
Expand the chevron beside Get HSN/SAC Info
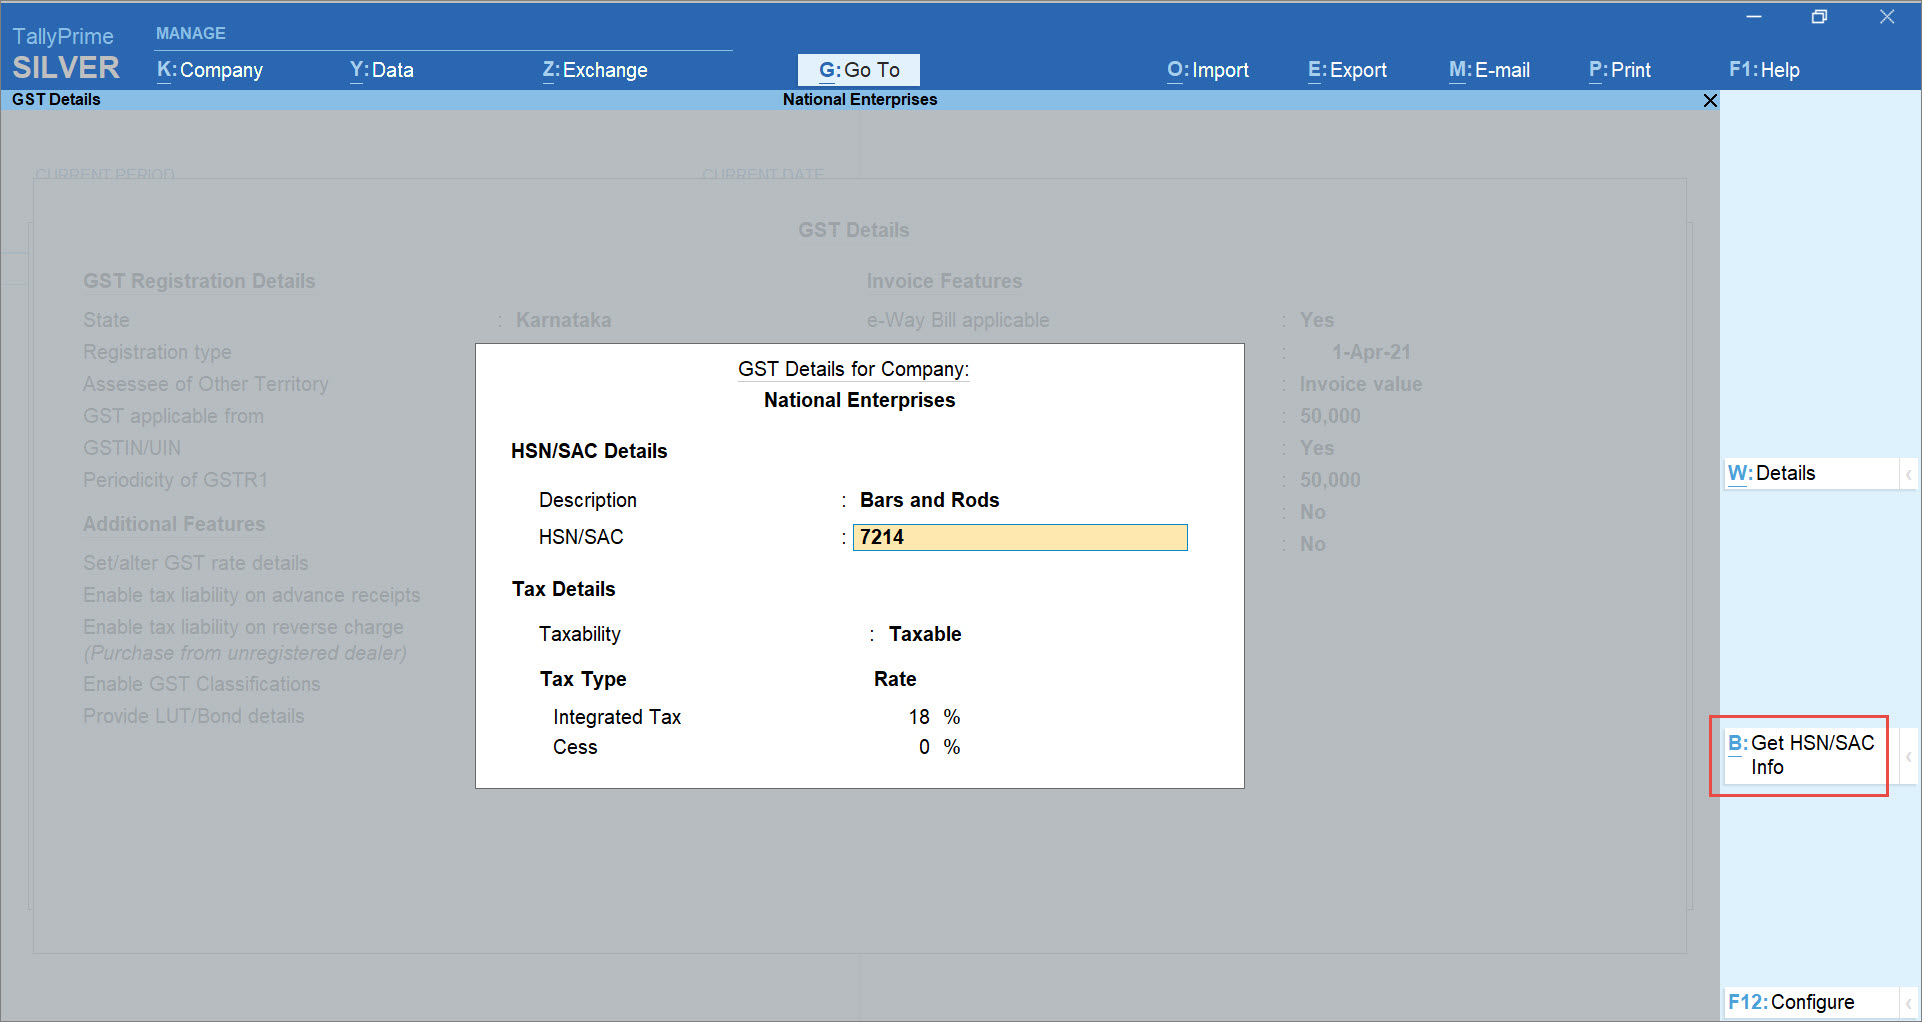pos(1909,756)
